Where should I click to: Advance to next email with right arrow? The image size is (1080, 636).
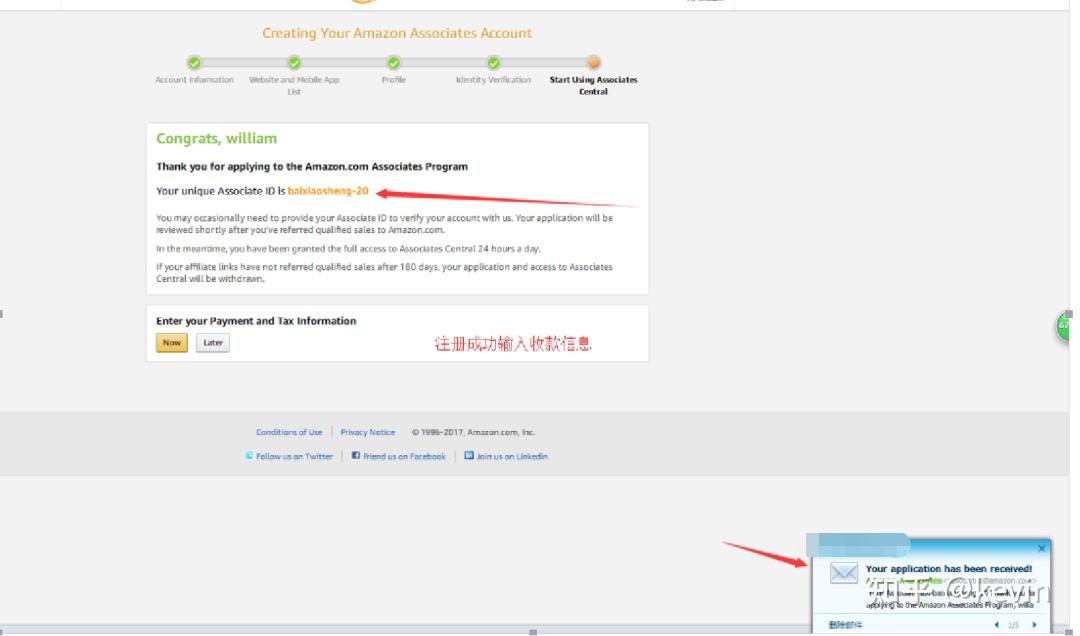coord(1035,624)
